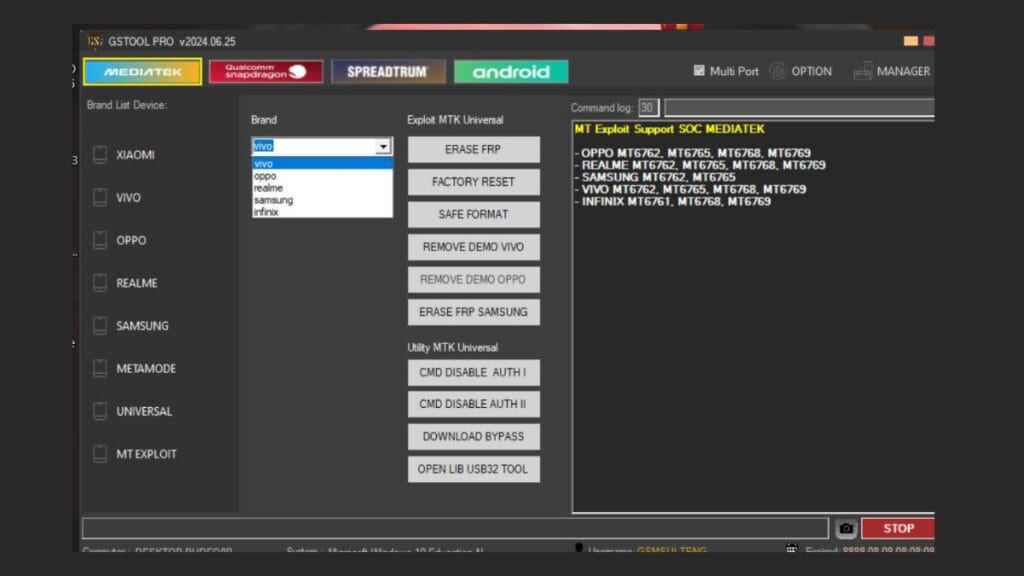Click the orange minimize window button
The image size is (1024, 576).
(910, 41)
